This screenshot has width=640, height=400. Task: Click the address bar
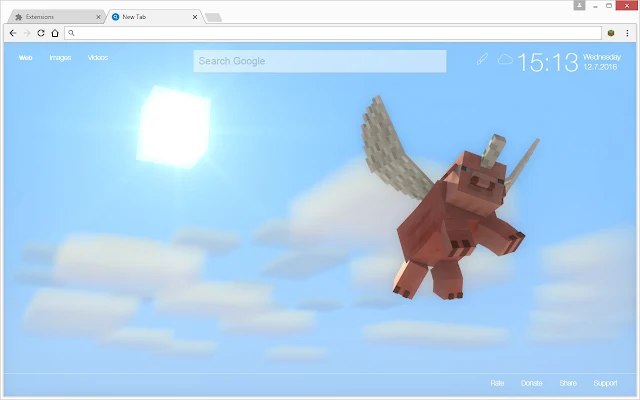pos(333,33)
